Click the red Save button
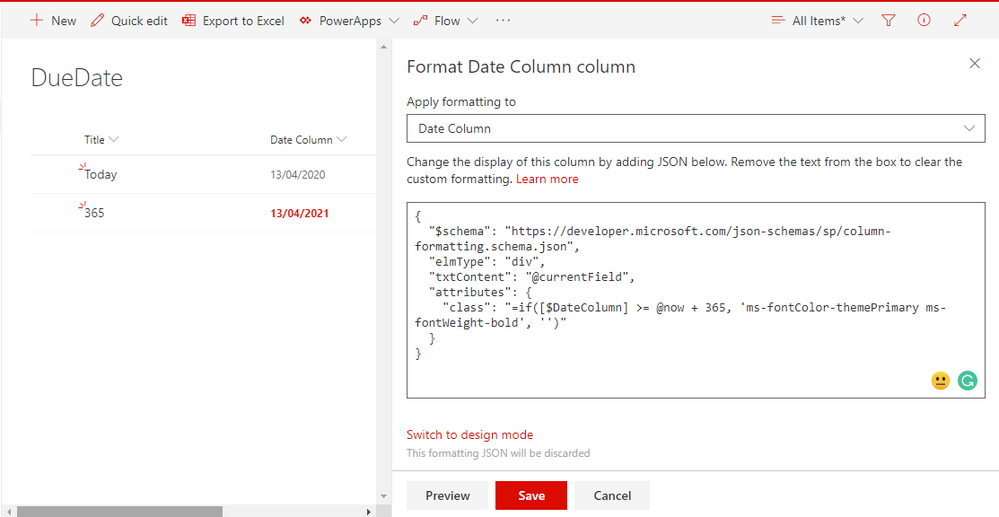The image size is (999, 517). point(531,495)
